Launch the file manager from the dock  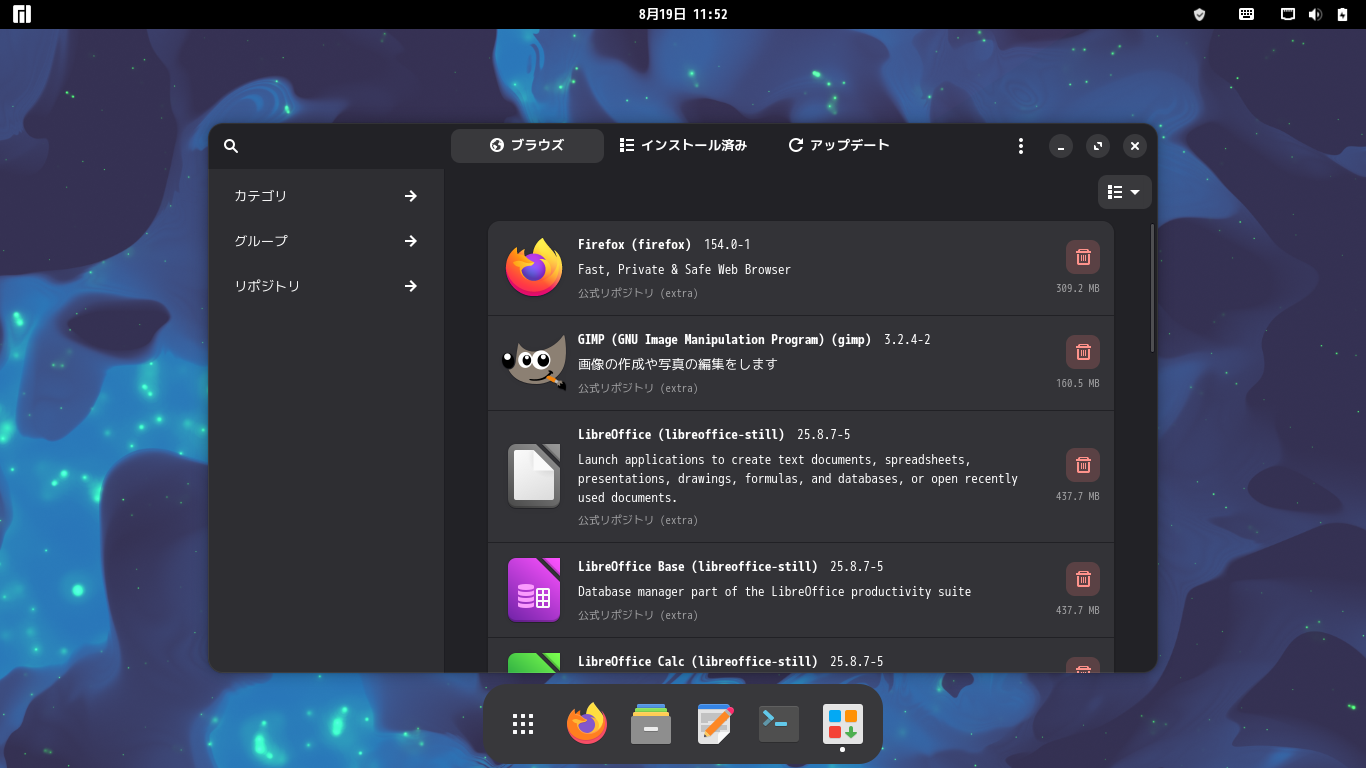coord(651,724)
